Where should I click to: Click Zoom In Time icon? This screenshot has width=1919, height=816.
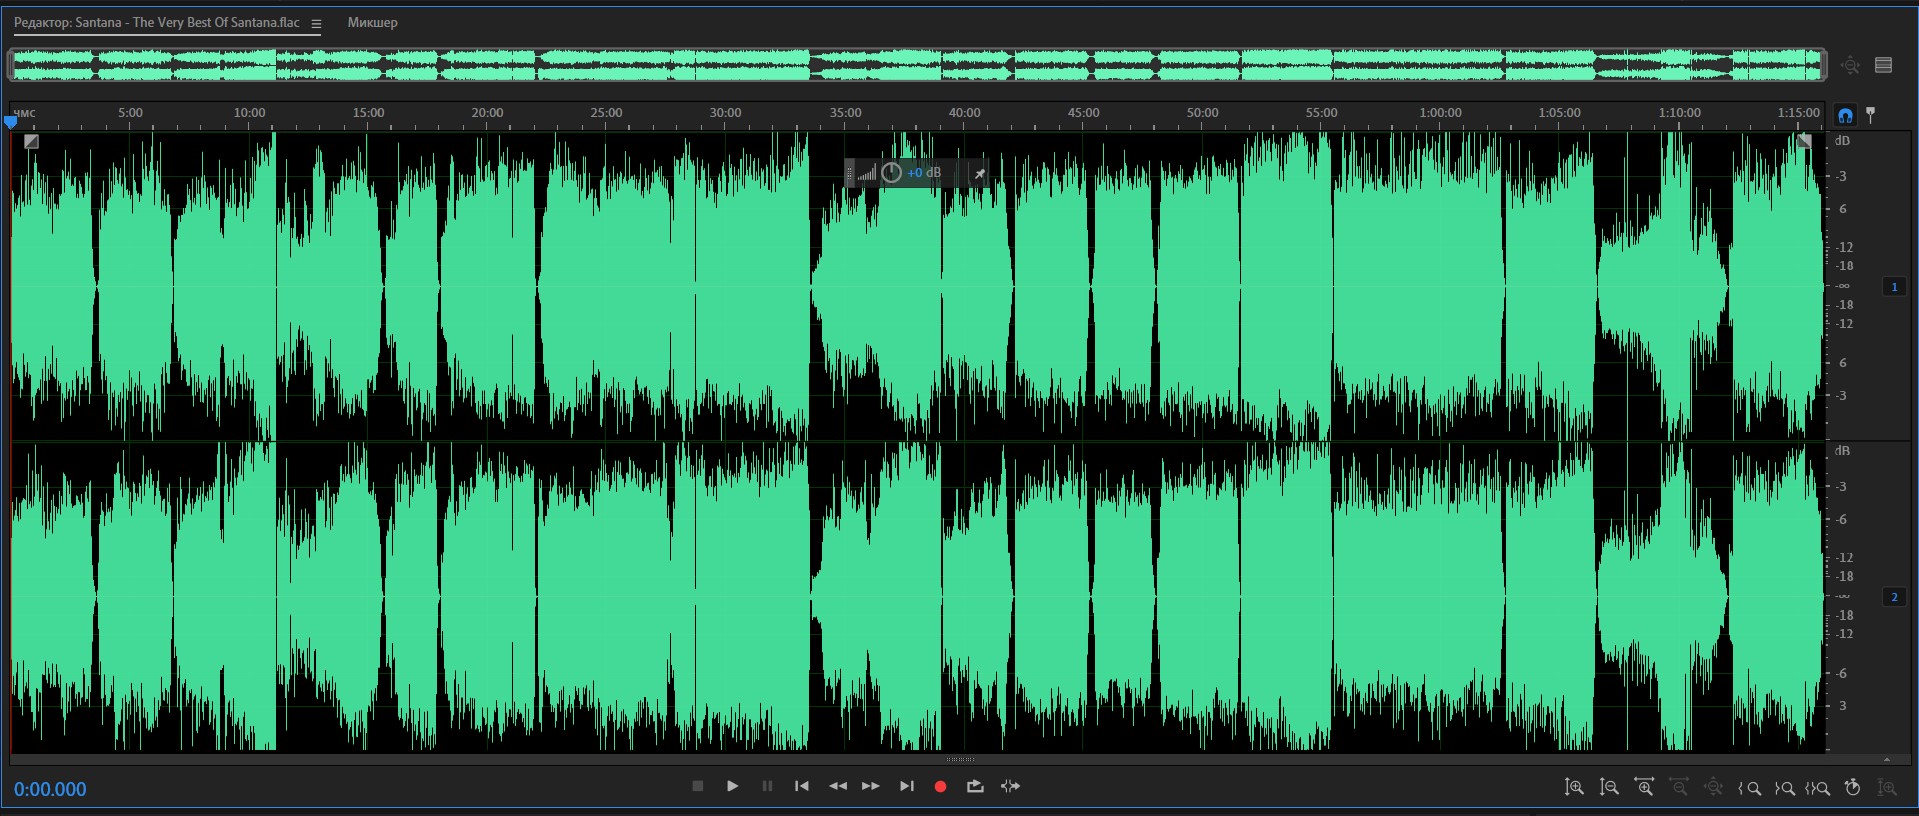1643,788
